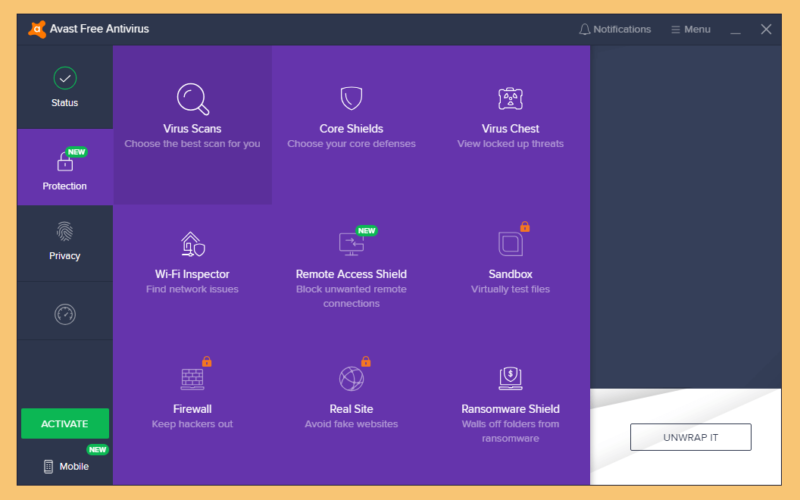Click the green ACTIVATE button
The image size is (800, 500).
point(65,423)
